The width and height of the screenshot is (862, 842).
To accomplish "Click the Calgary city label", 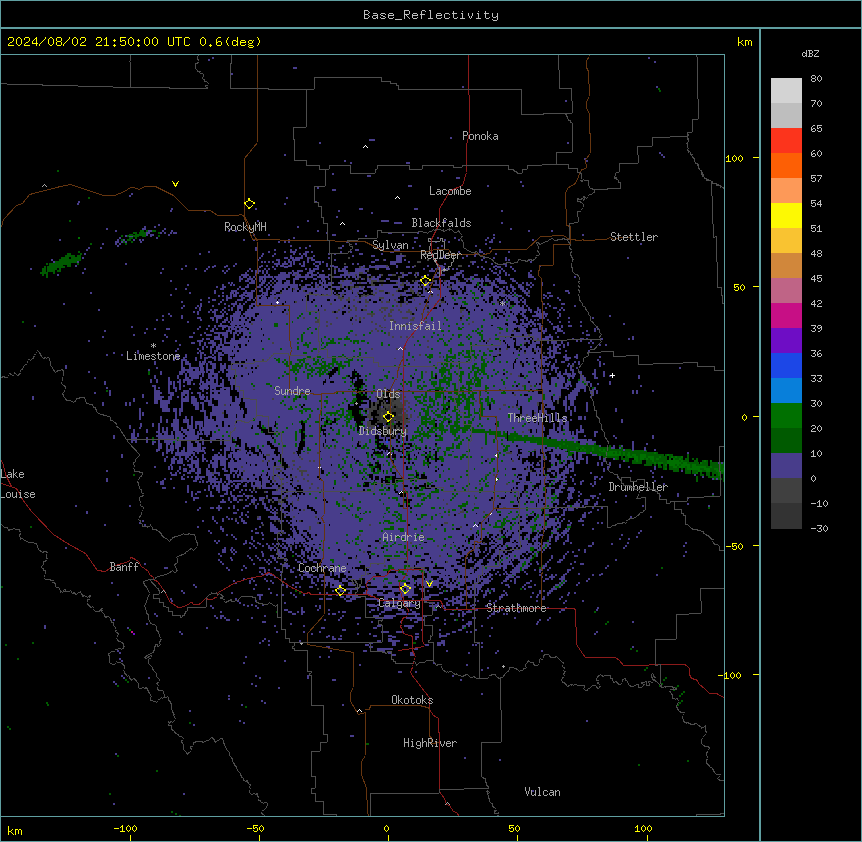I will [399, 603].
